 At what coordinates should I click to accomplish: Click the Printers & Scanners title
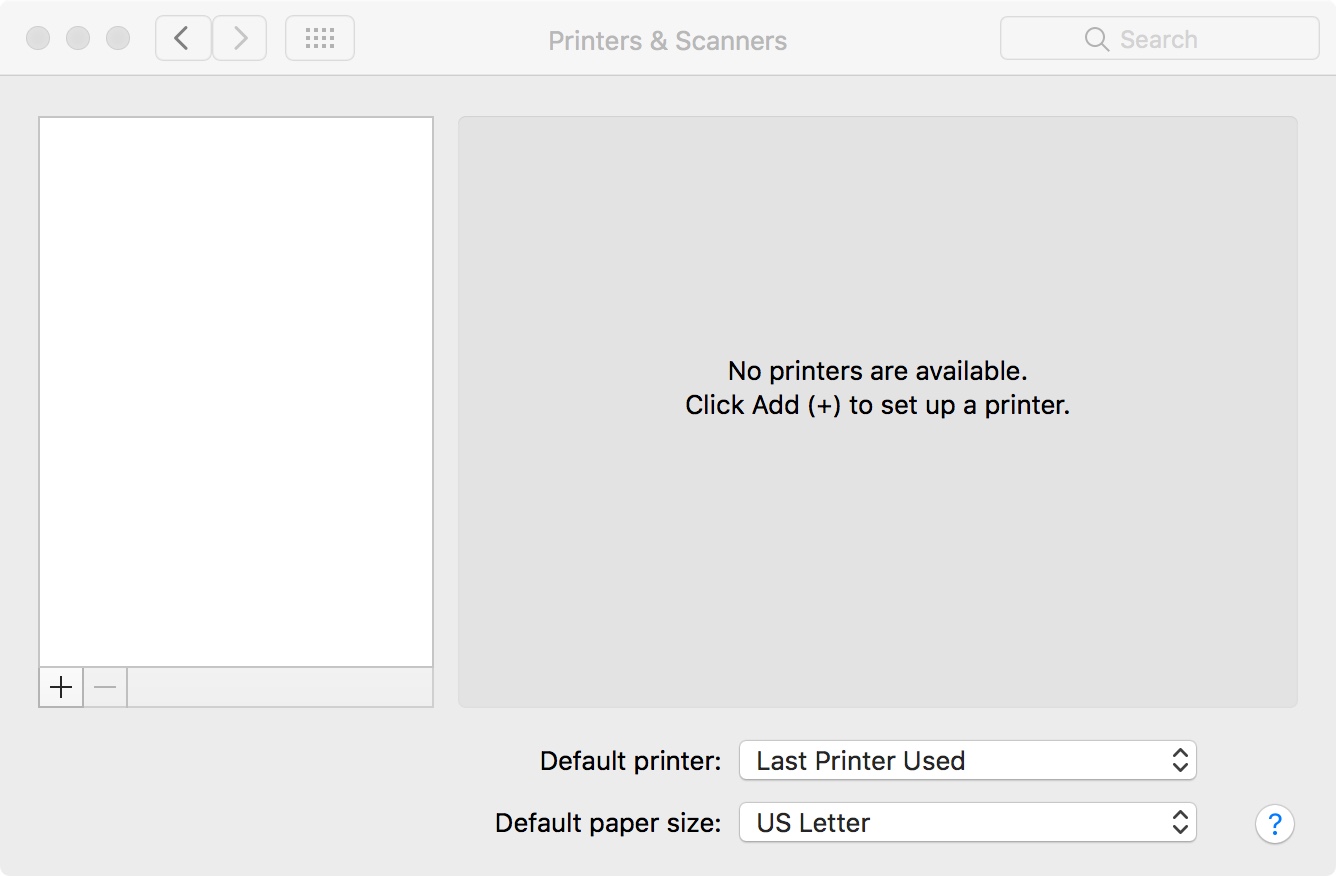(x=667, y=40)
